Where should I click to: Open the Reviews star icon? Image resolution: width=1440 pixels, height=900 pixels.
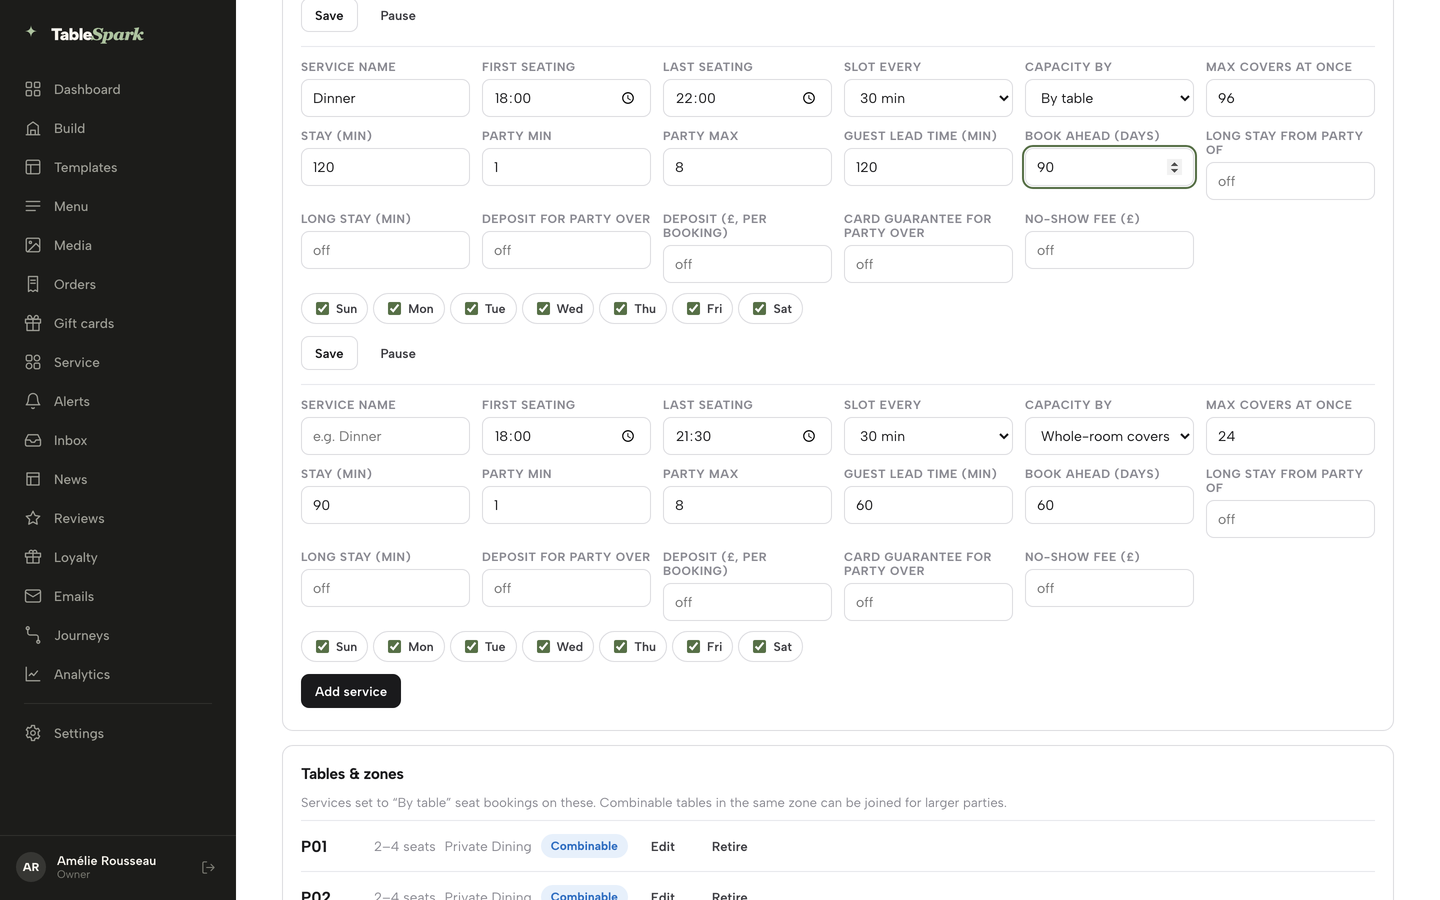pos(33,518)
